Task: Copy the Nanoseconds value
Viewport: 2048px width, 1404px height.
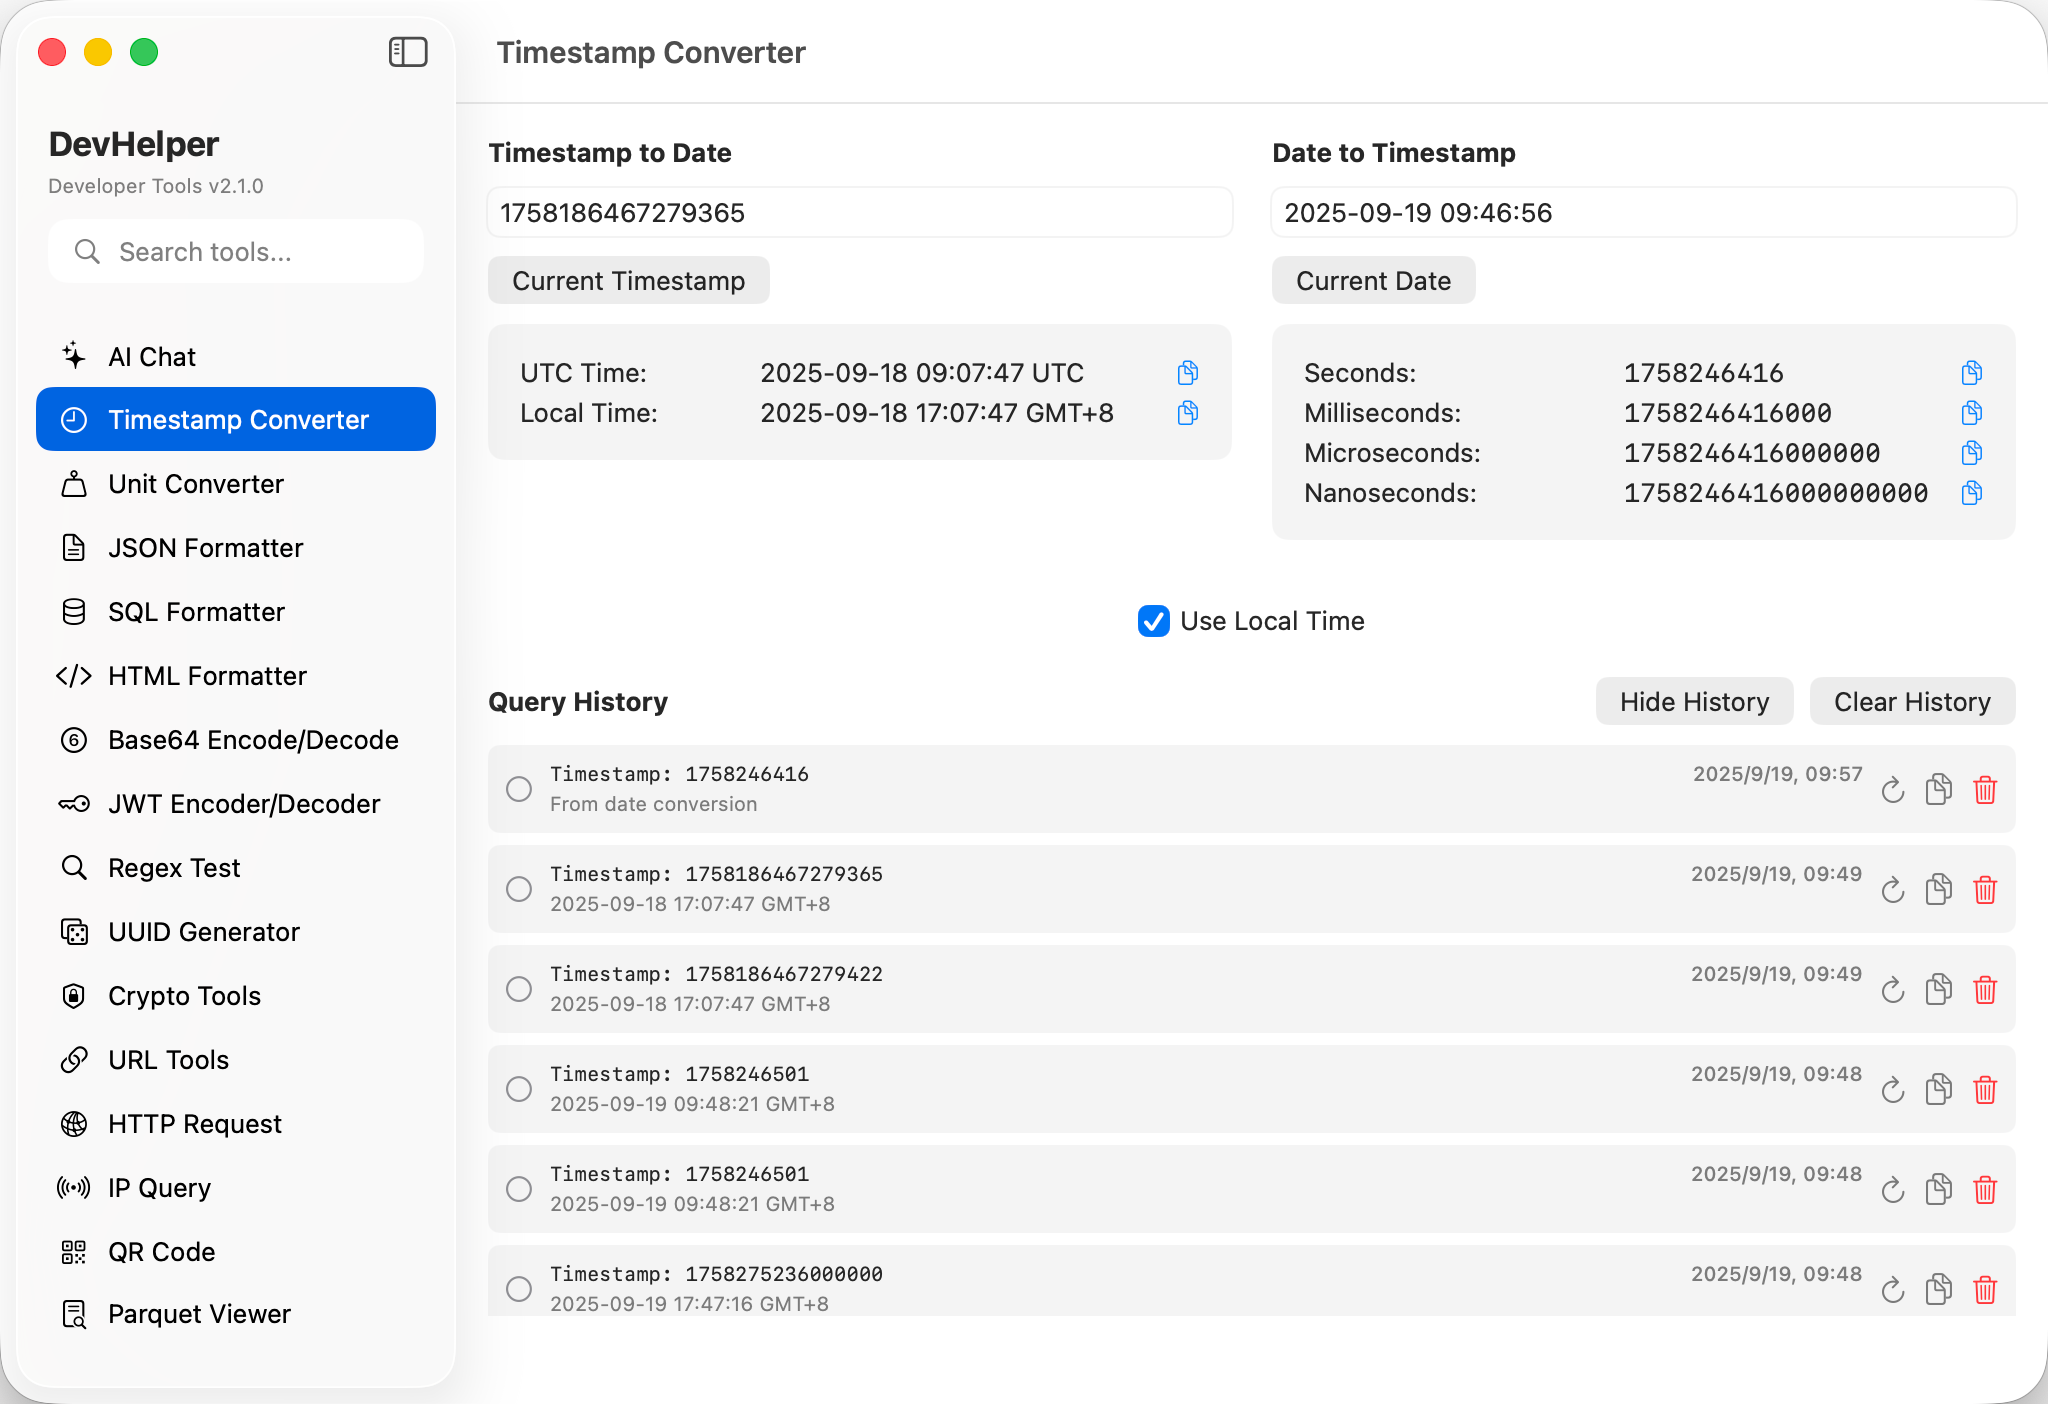Action: click(x=1971, y=493)
